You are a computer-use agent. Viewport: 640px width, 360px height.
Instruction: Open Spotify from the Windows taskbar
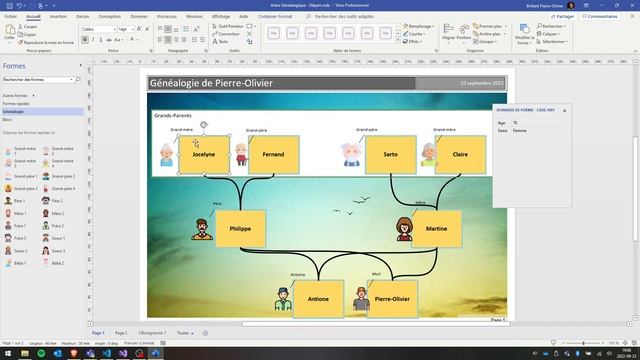pyautogui.click(x=41, y=353)
